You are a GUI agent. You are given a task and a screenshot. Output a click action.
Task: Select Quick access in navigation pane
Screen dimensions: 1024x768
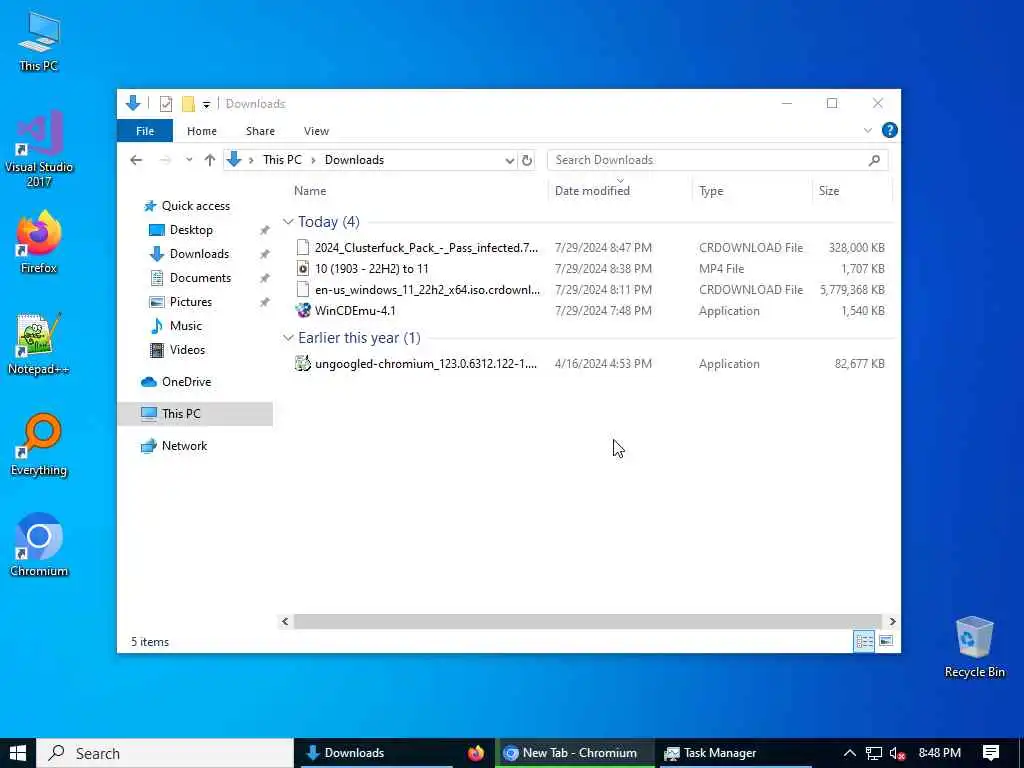click(195, 206)
